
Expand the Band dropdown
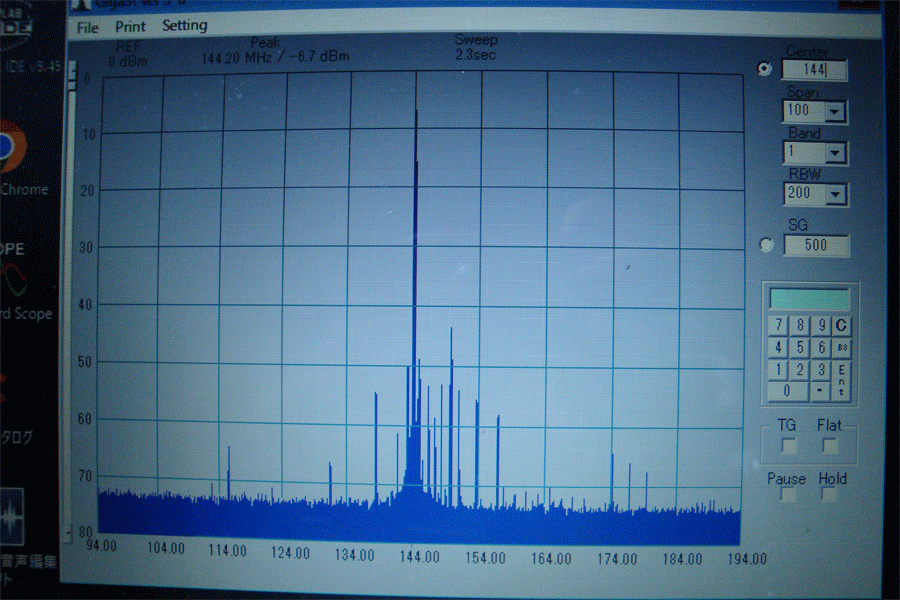(x=835, y=153)
